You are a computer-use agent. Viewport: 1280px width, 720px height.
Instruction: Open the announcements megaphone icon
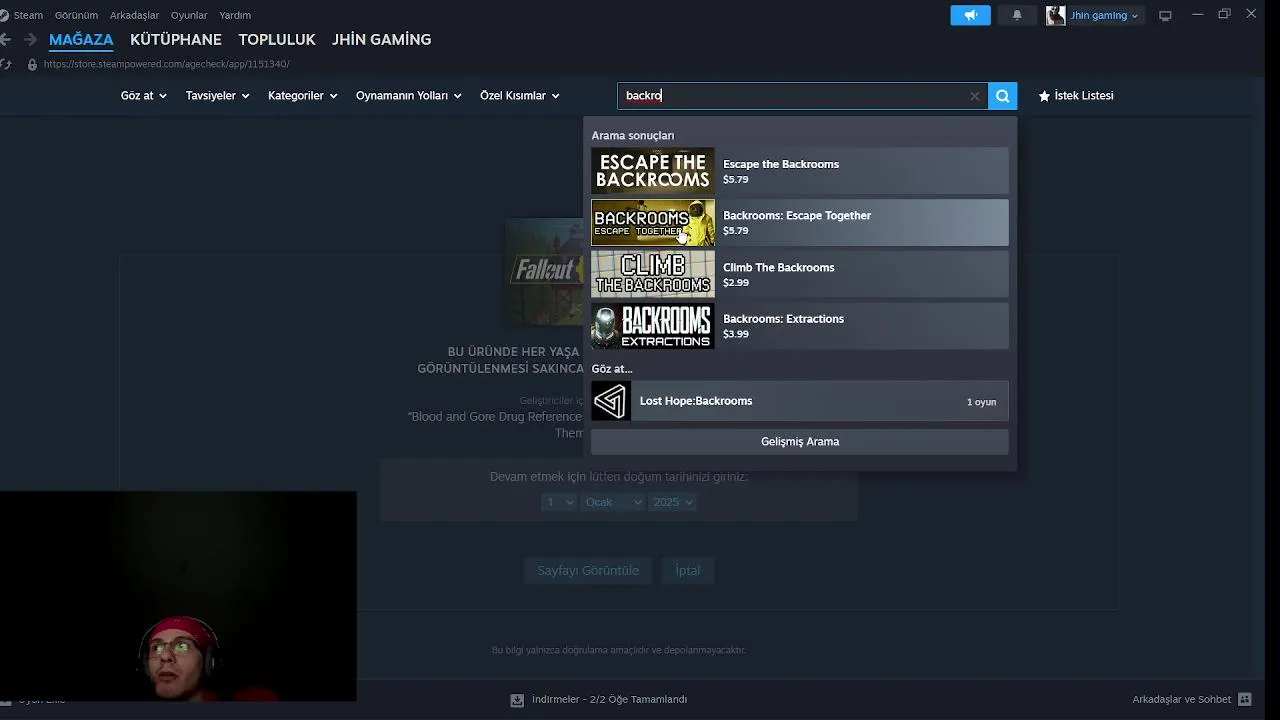click(x=970, y=15)
